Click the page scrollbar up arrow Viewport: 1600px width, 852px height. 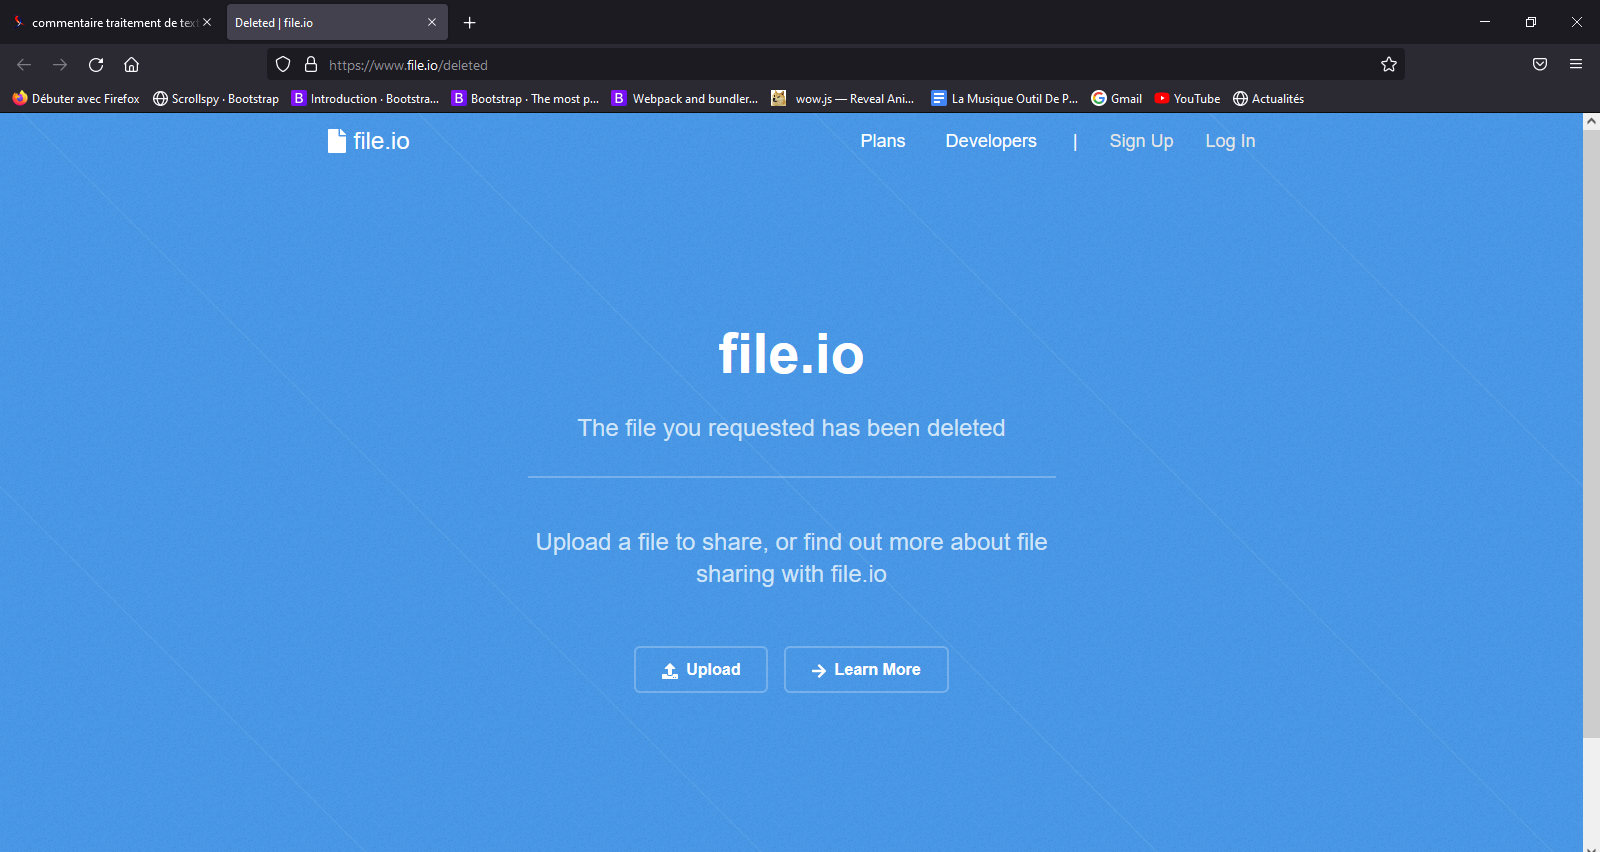coord(1591,121)
